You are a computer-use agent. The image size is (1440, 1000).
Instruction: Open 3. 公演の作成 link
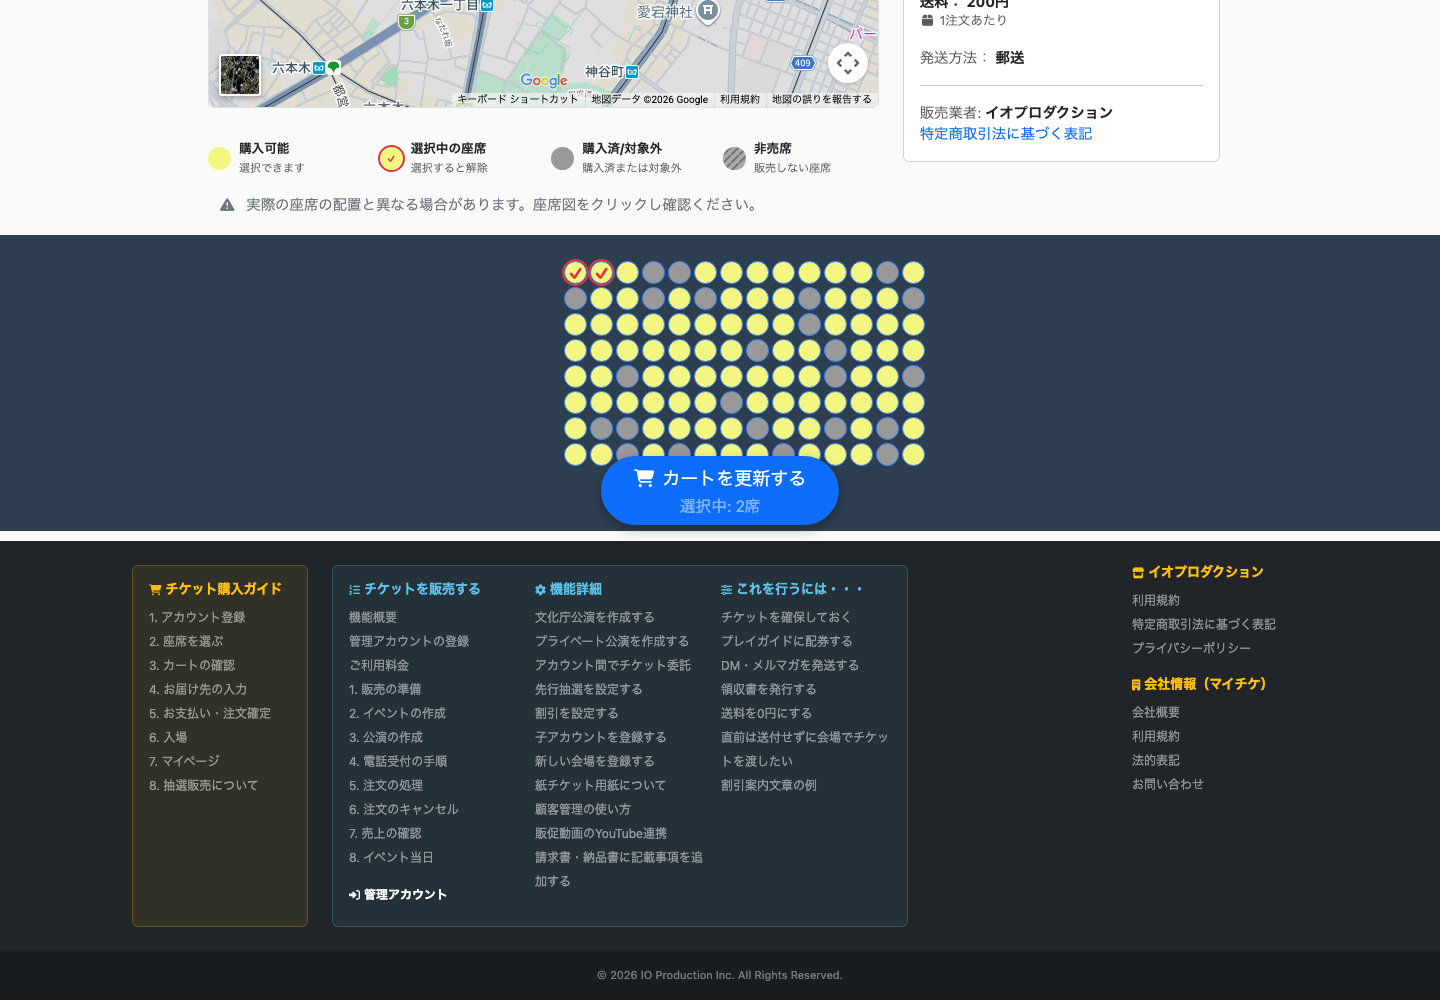click(386, 738)
